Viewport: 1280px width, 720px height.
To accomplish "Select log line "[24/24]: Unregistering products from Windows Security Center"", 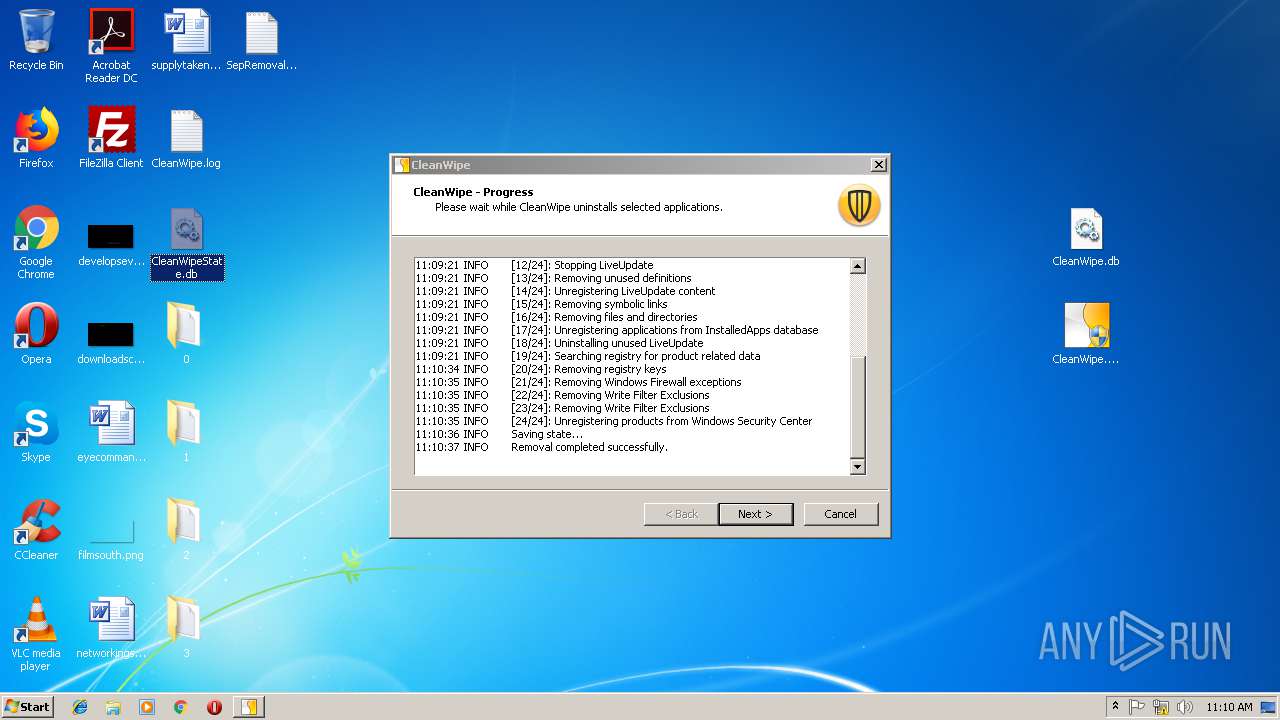I will (661, 421).
